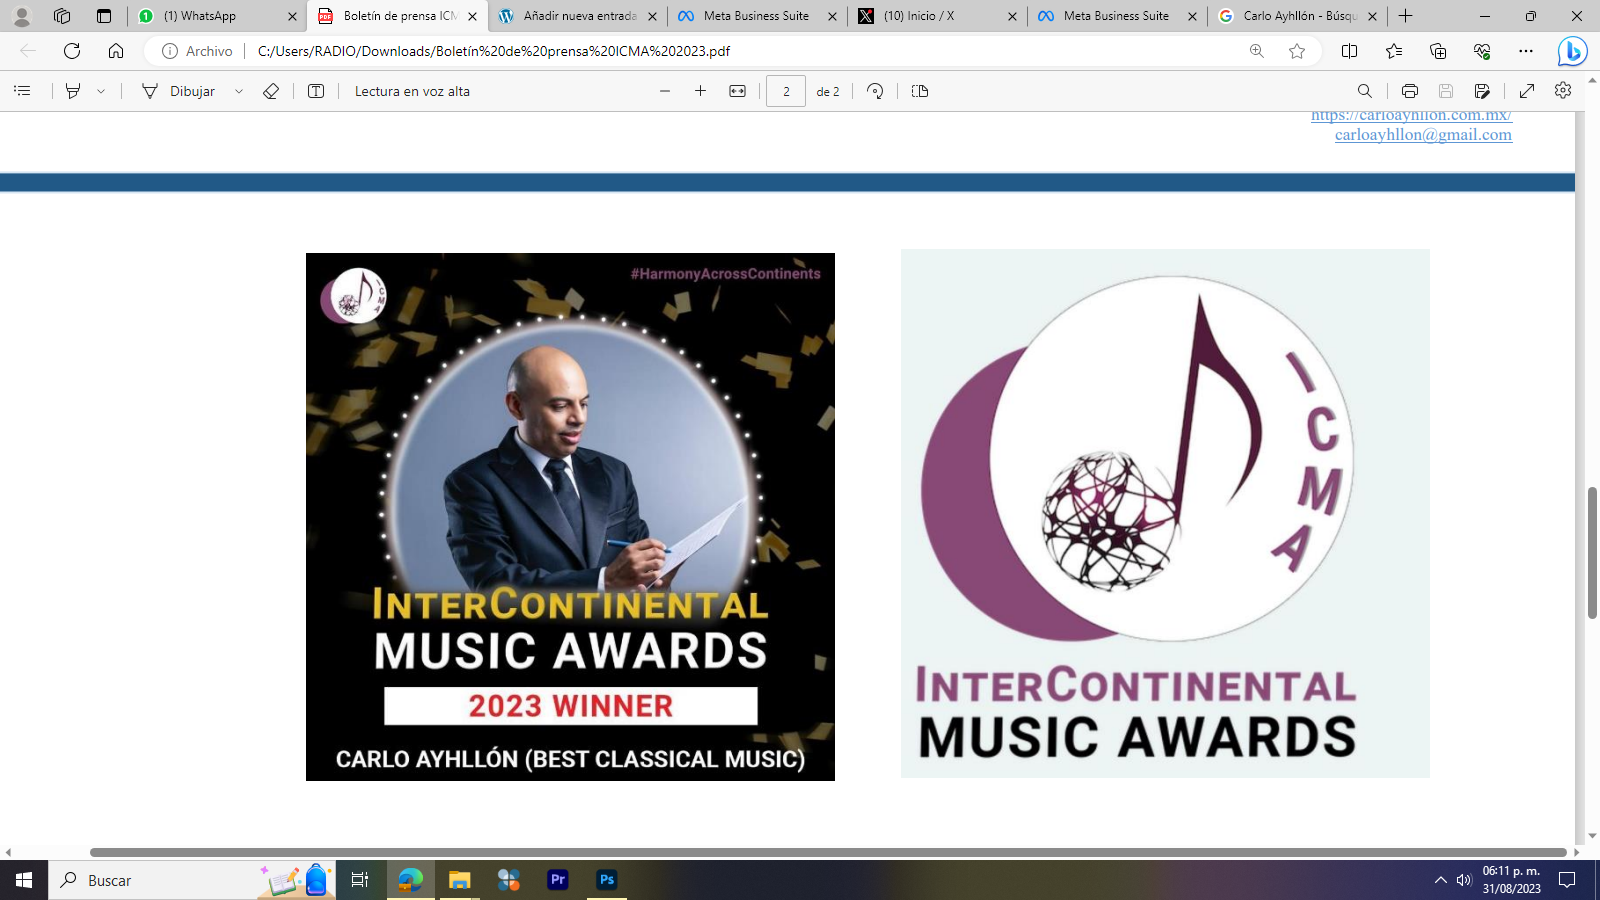The image size is (1600, 900).
Task: Switch to the first Meta Business Suite tab
Action: click(x=756, y=16)
